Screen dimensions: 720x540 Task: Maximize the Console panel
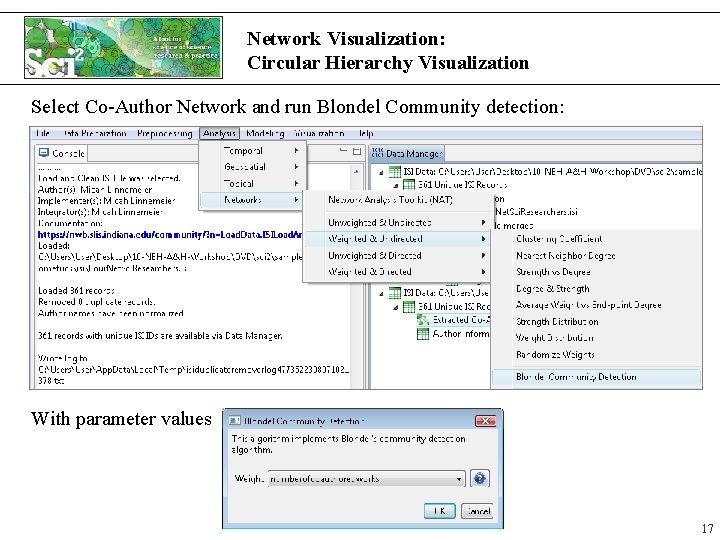[x=357, y=151]
